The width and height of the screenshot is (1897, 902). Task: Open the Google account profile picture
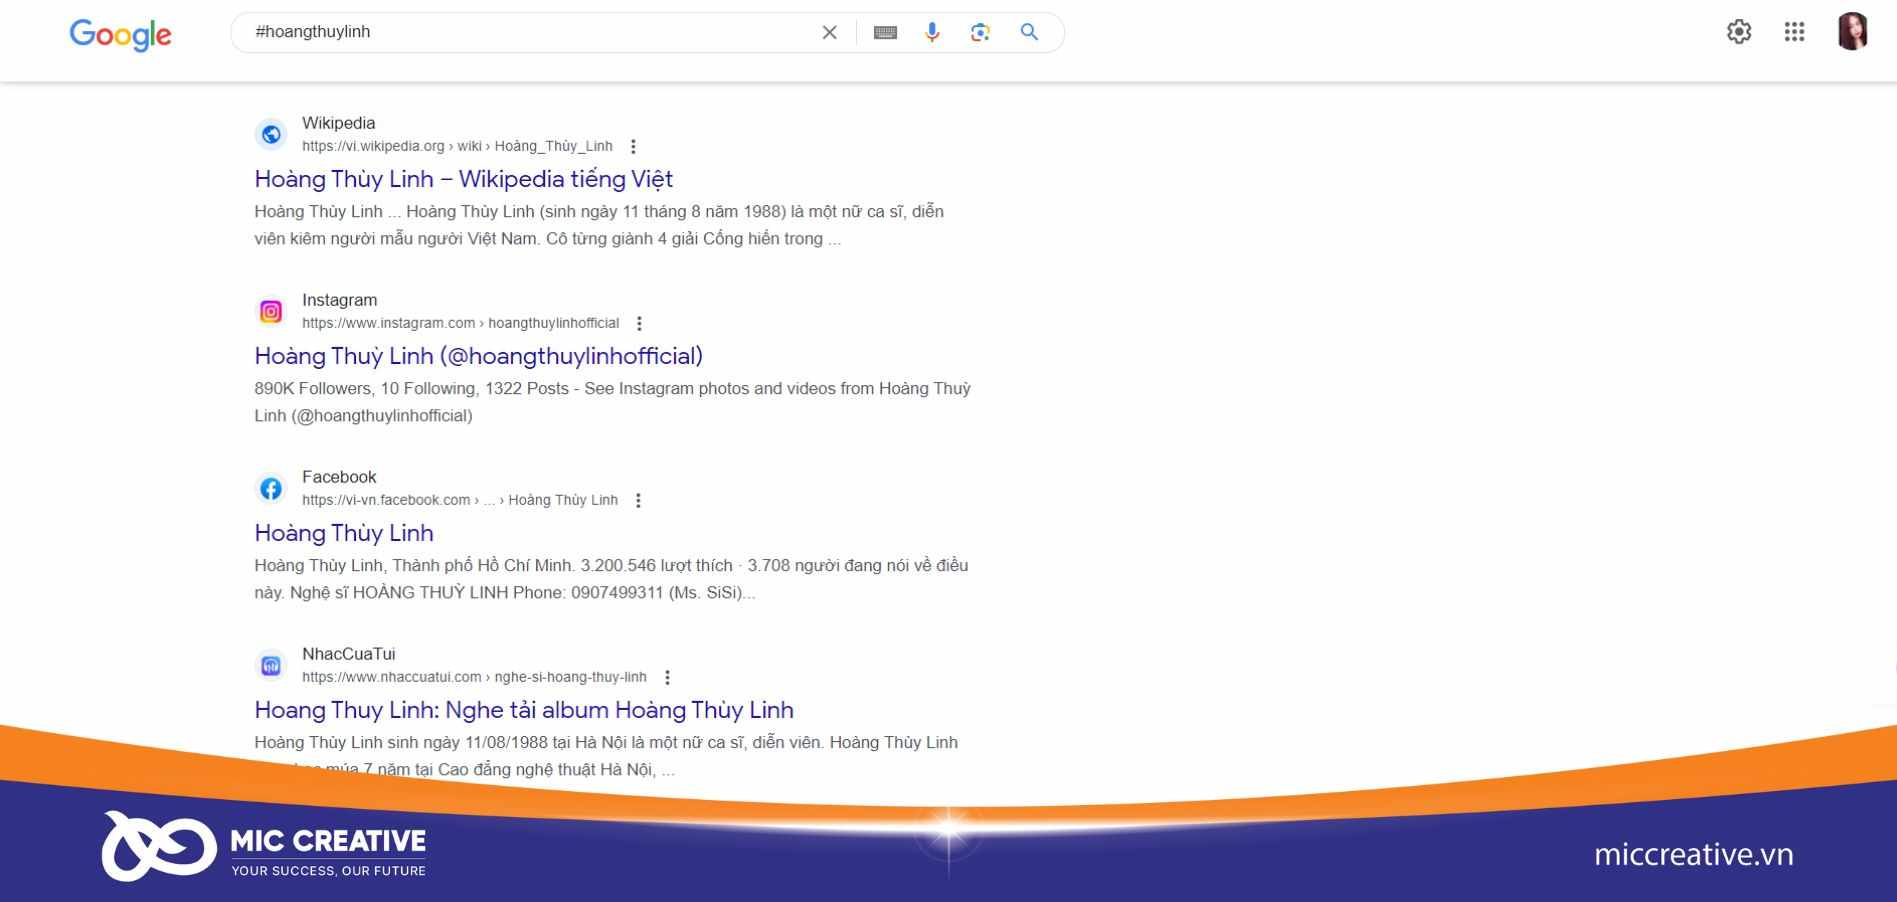(1852, 32)
